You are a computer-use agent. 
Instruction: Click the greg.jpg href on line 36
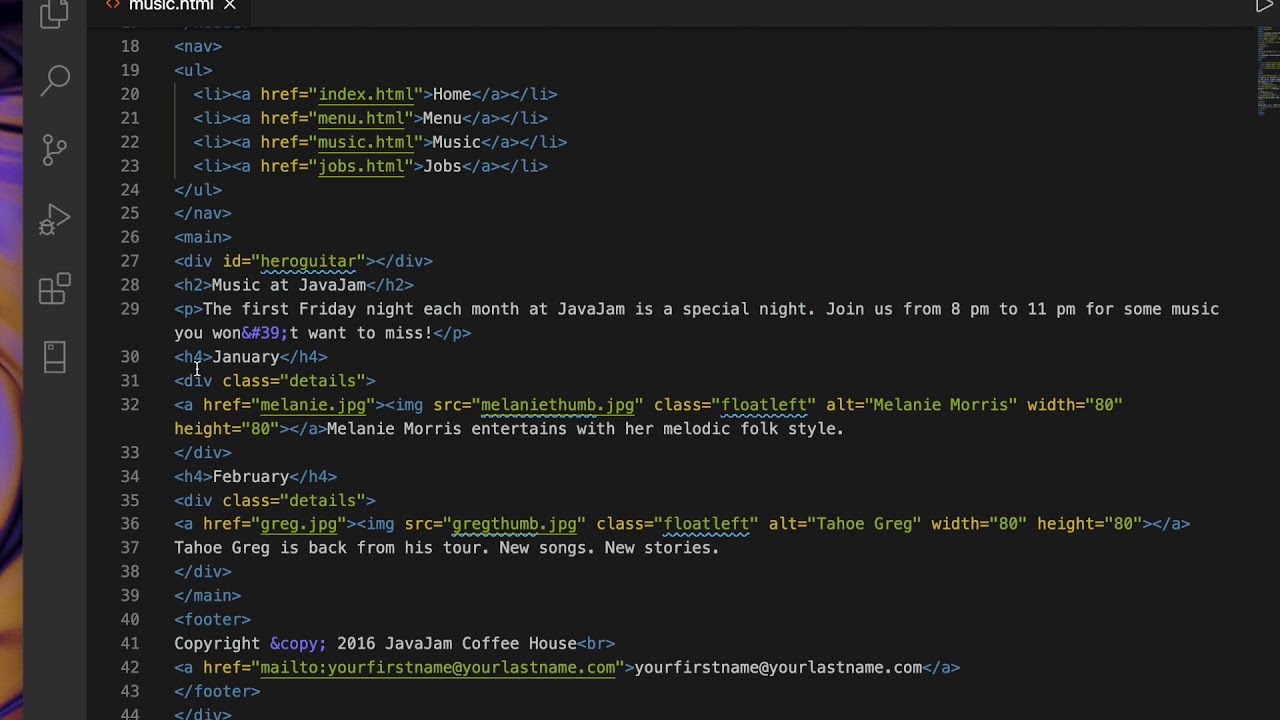(x=299, y=524)
